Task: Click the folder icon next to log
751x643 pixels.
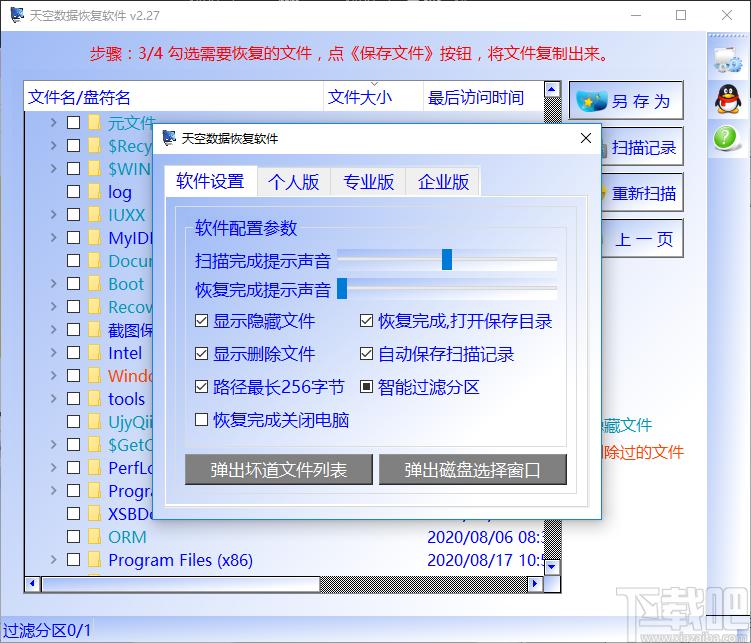Action: coord(94,192)
